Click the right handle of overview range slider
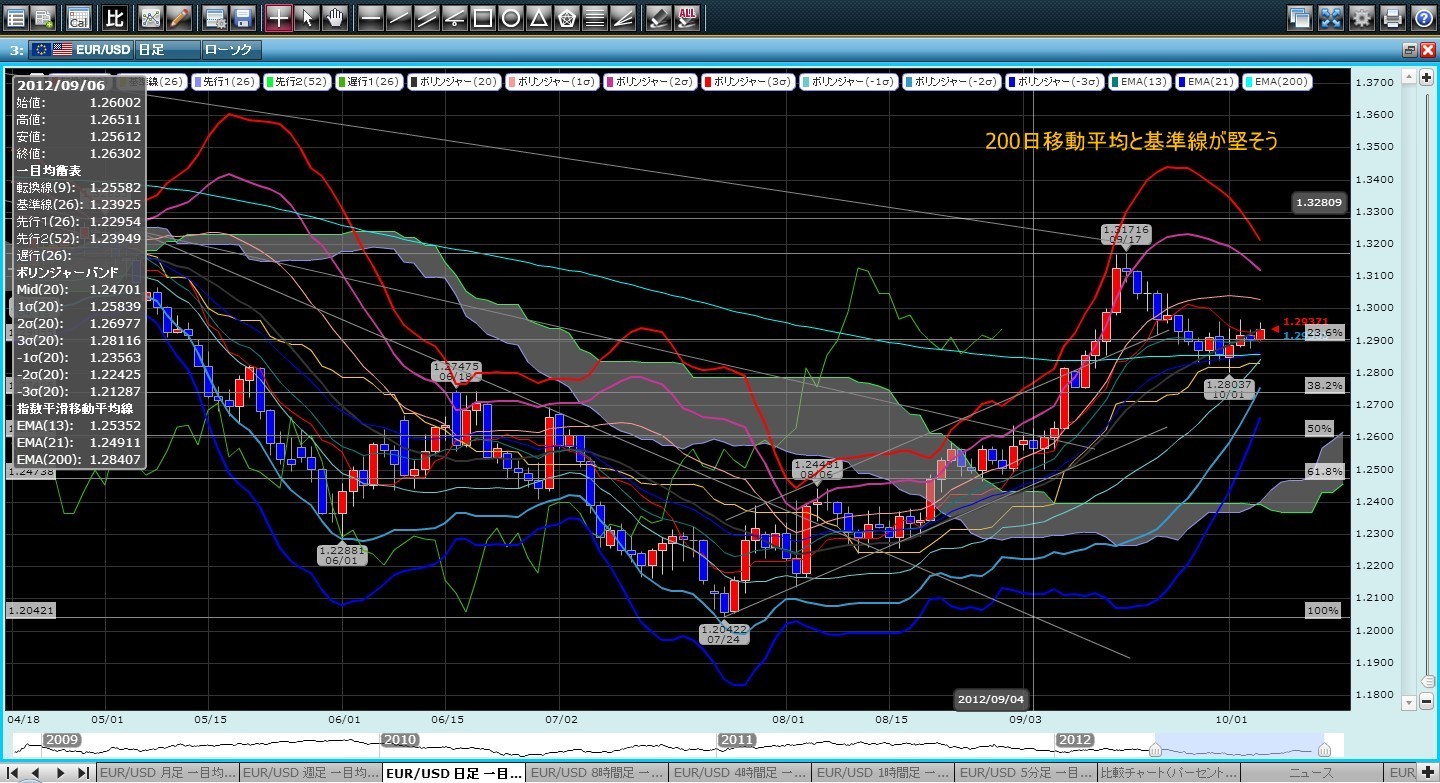Image resolution: width=1440 pixels, height=783 pixels. [x=1324, y=749]
